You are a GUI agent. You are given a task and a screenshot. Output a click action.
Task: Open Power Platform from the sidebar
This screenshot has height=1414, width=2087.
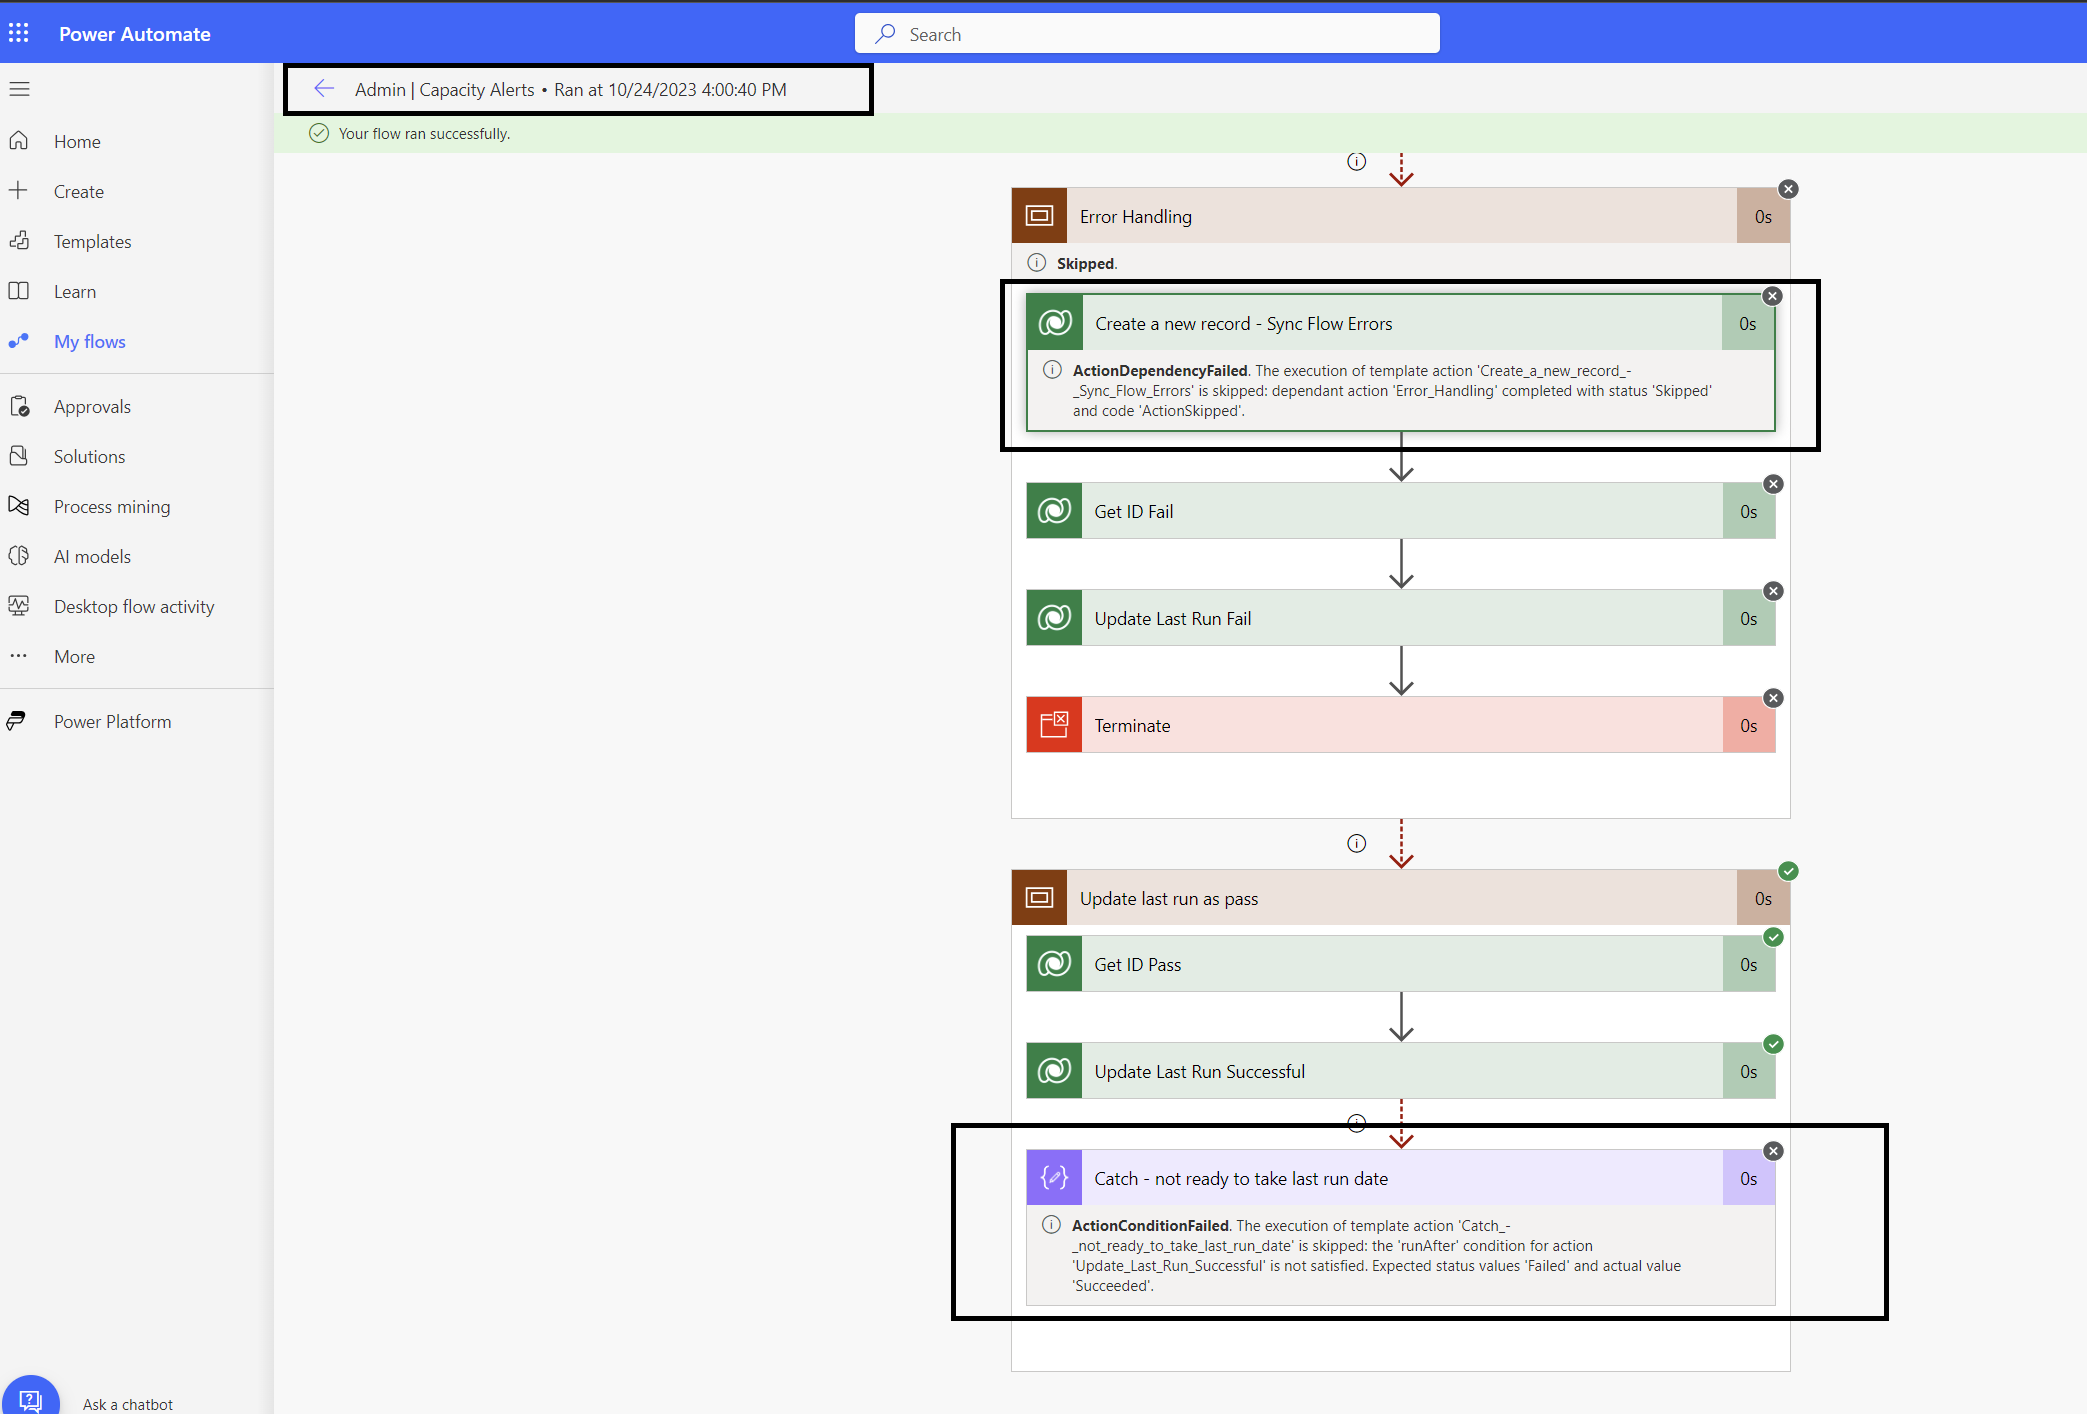pyautogui.click(x=112, y=720)
